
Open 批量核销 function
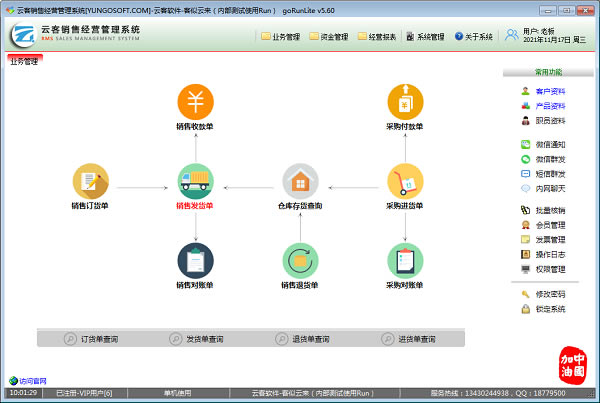[550, 210]
